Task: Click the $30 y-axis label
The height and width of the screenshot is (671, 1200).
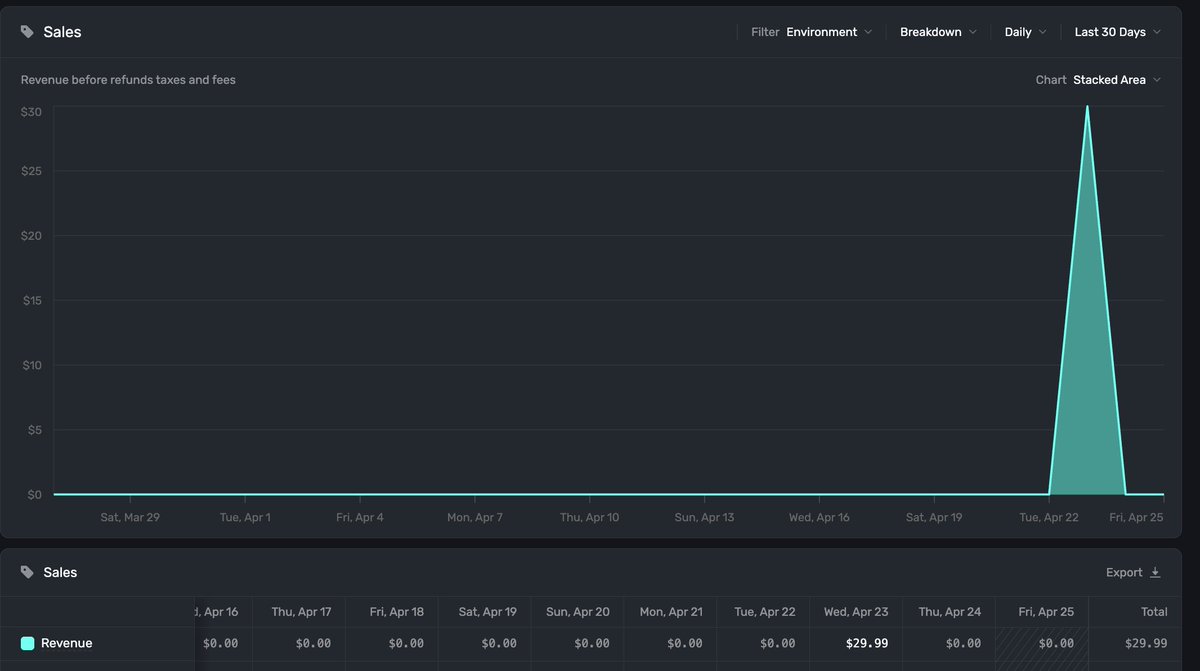Action: (x=31, y=112)
